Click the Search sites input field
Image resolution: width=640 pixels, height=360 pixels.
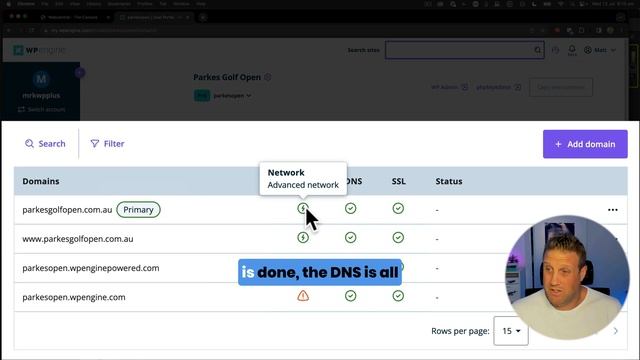pos(464,50)
